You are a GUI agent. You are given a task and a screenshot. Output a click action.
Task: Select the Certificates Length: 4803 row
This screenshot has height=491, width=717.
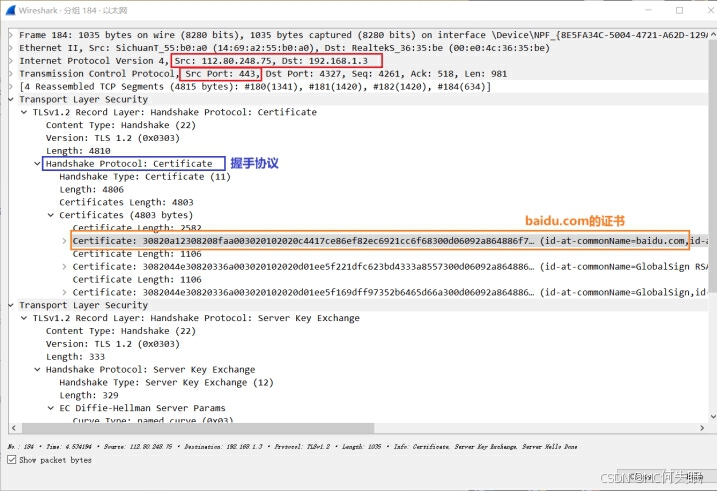pos(122,202)
